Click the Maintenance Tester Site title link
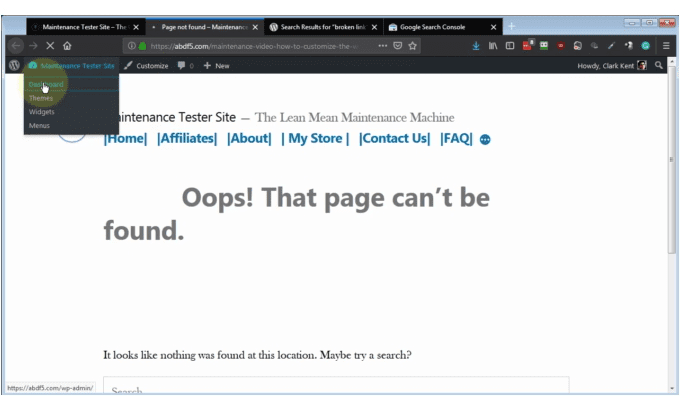This screenshot has height=396, width=680. pyautogui.click(x=177, y=117)
